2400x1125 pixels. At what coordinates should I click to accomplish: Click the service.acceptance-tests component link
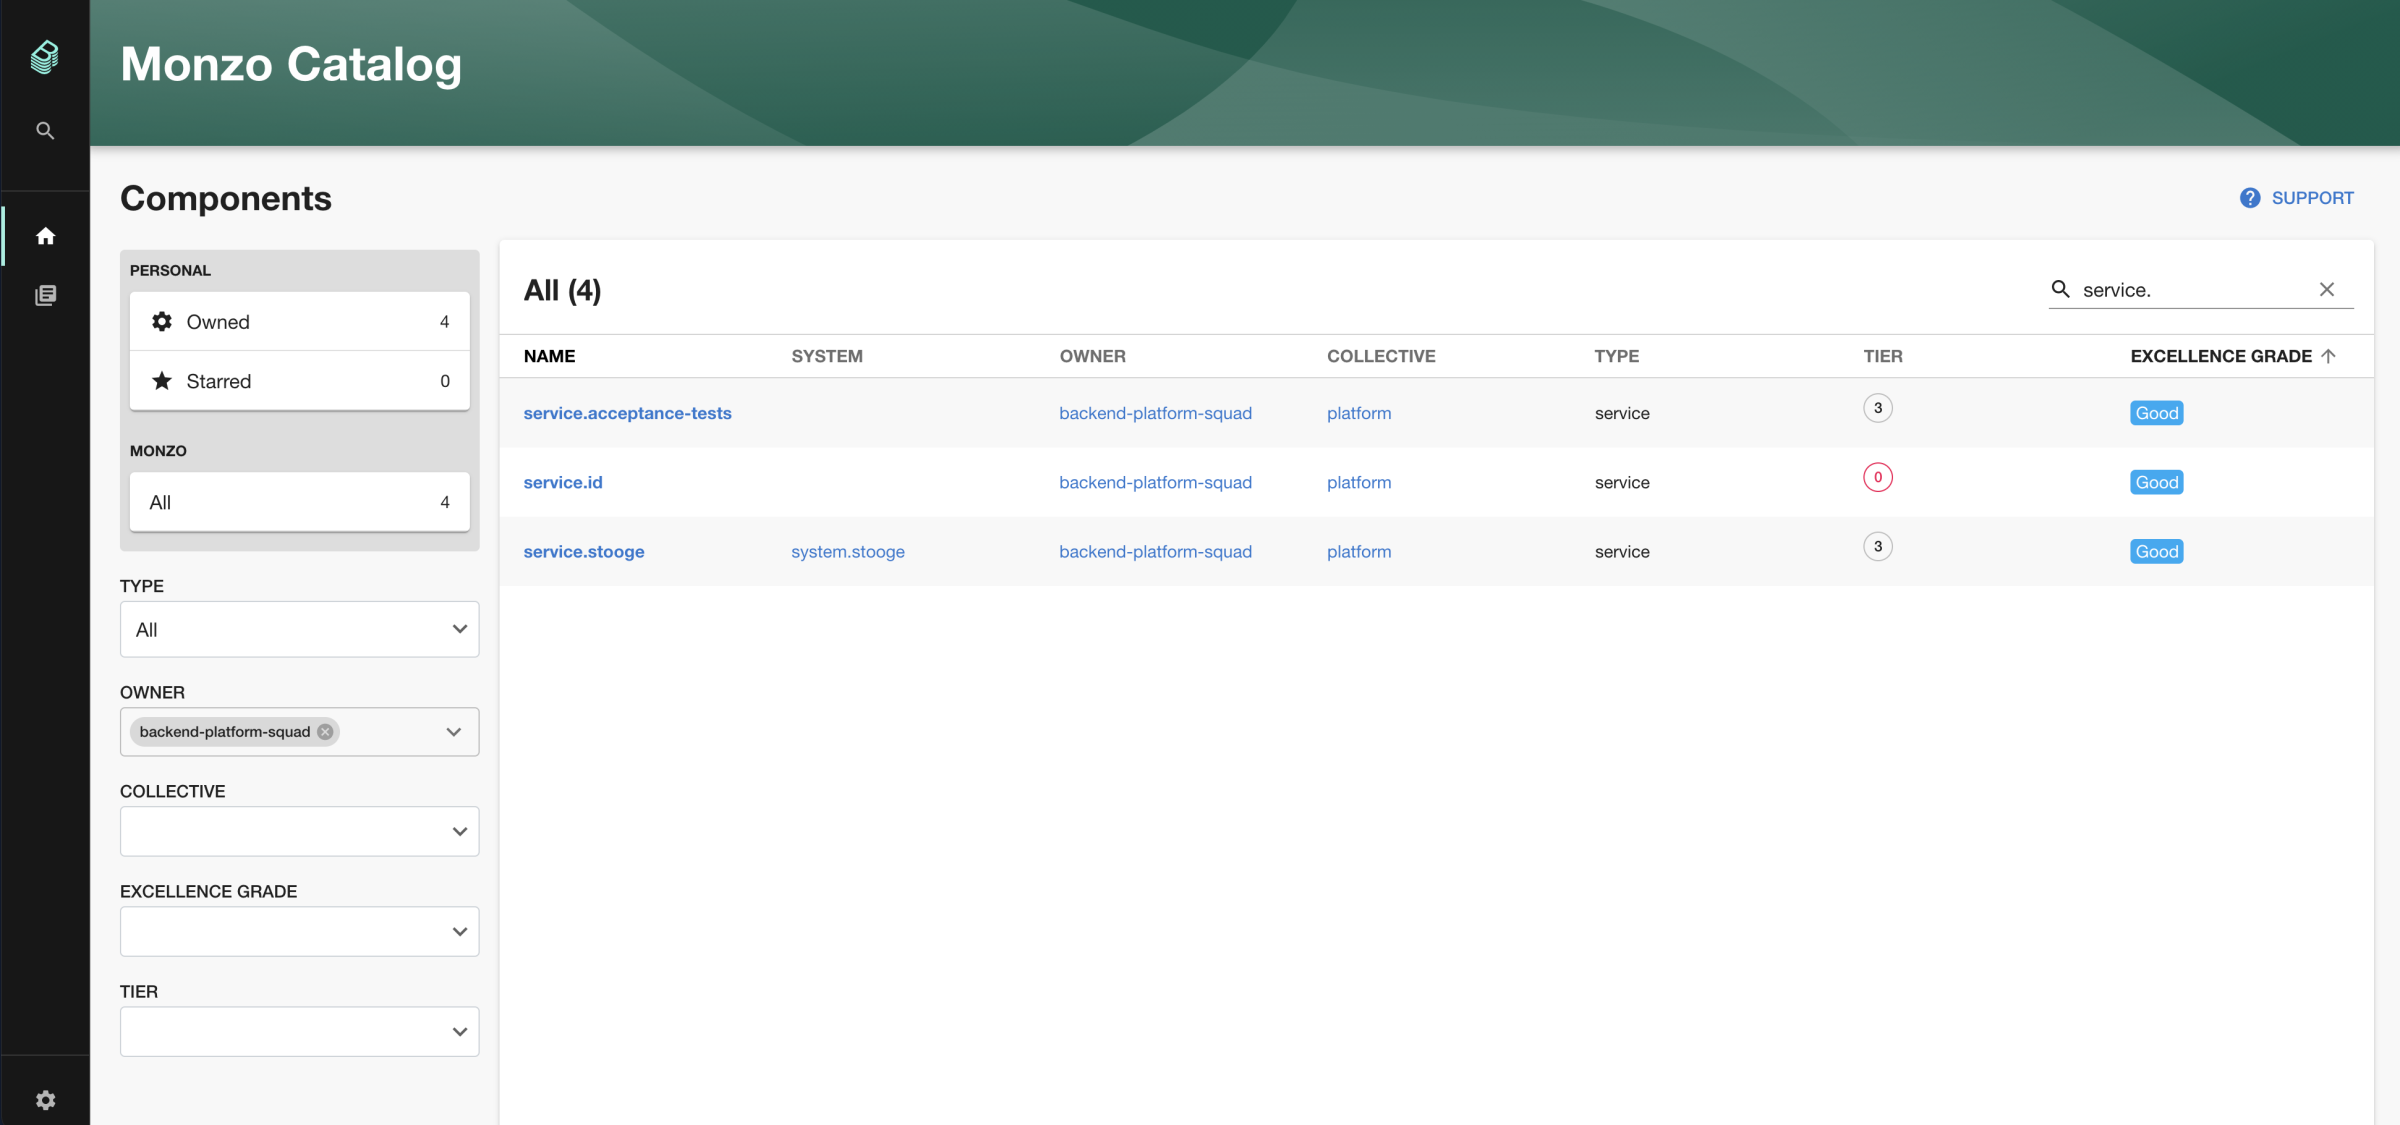(x=628, y=413)
